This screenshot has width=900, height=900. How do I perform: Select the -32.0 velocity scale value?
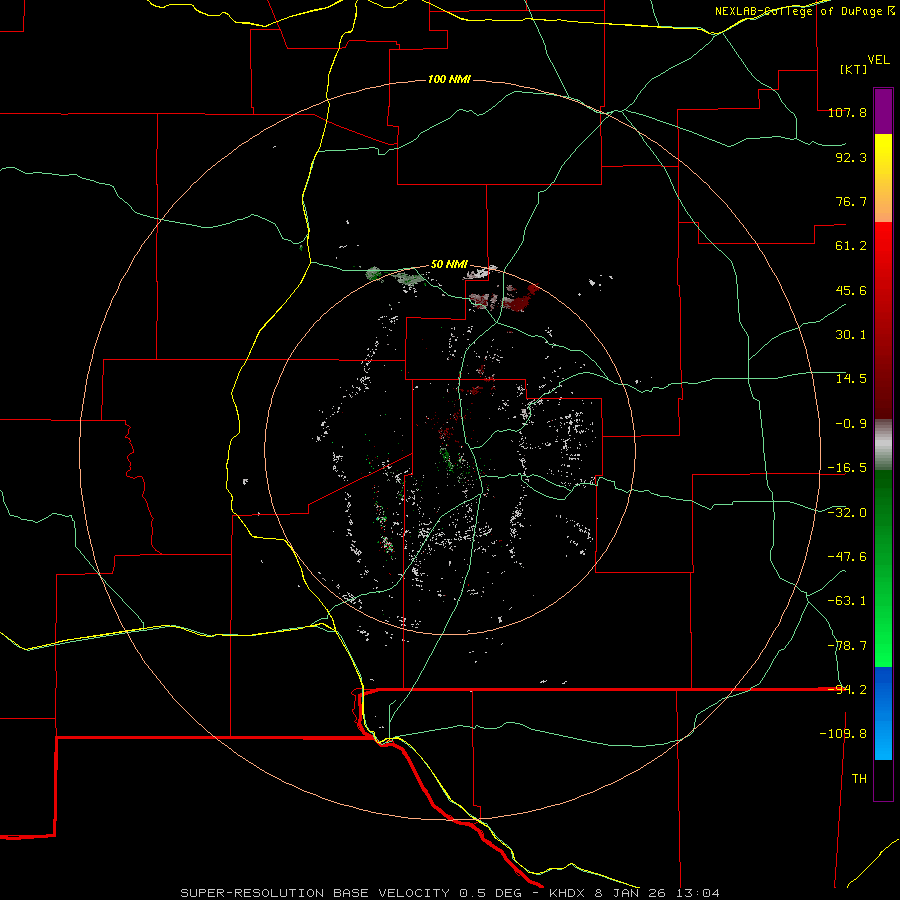[847, 513]
